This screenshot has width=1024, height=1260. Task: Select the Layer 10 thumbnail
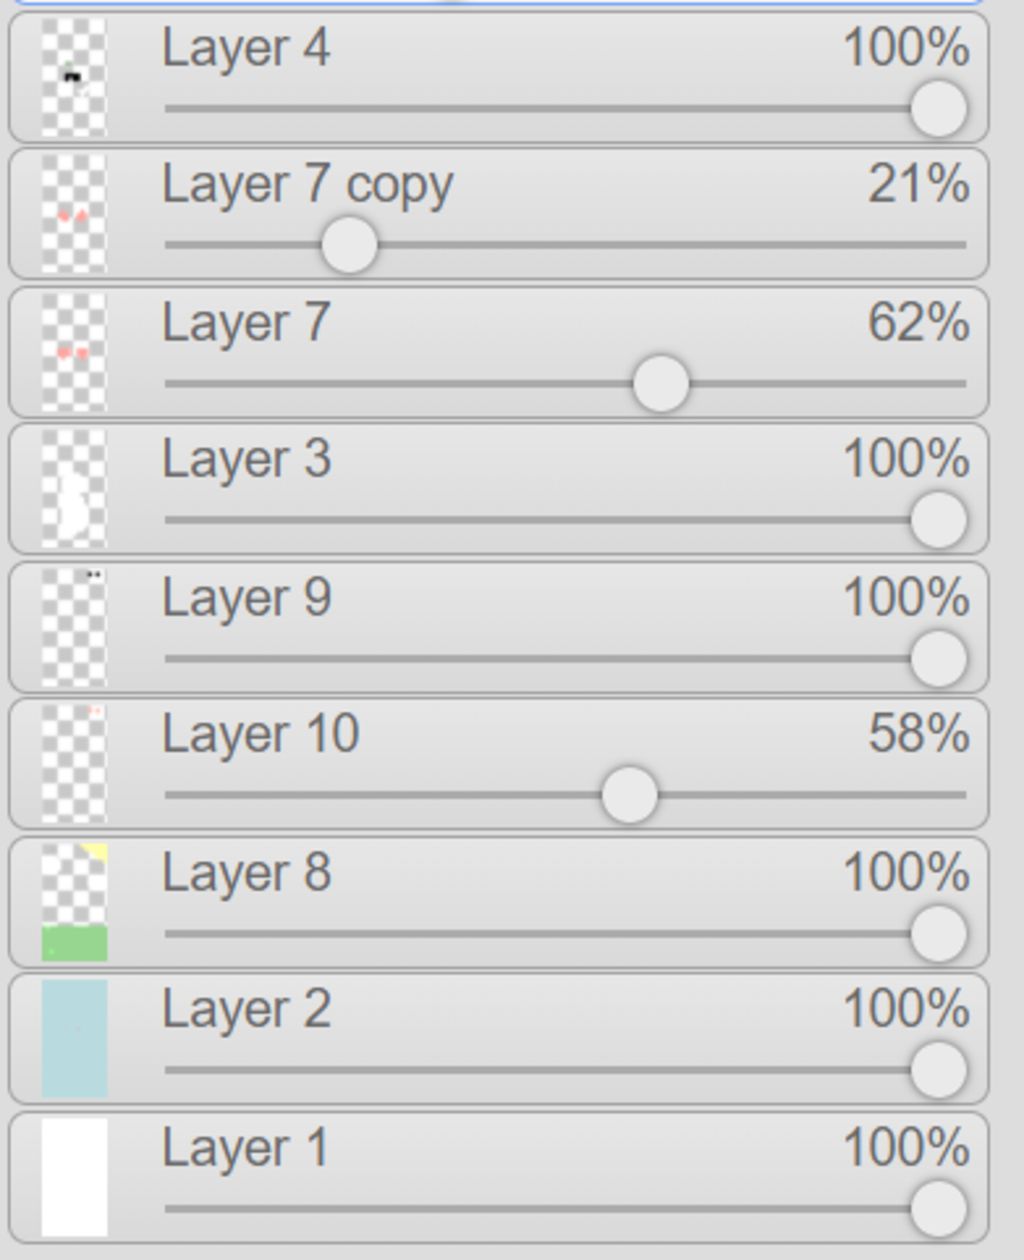pyautogui.click(x=74, y=763)
